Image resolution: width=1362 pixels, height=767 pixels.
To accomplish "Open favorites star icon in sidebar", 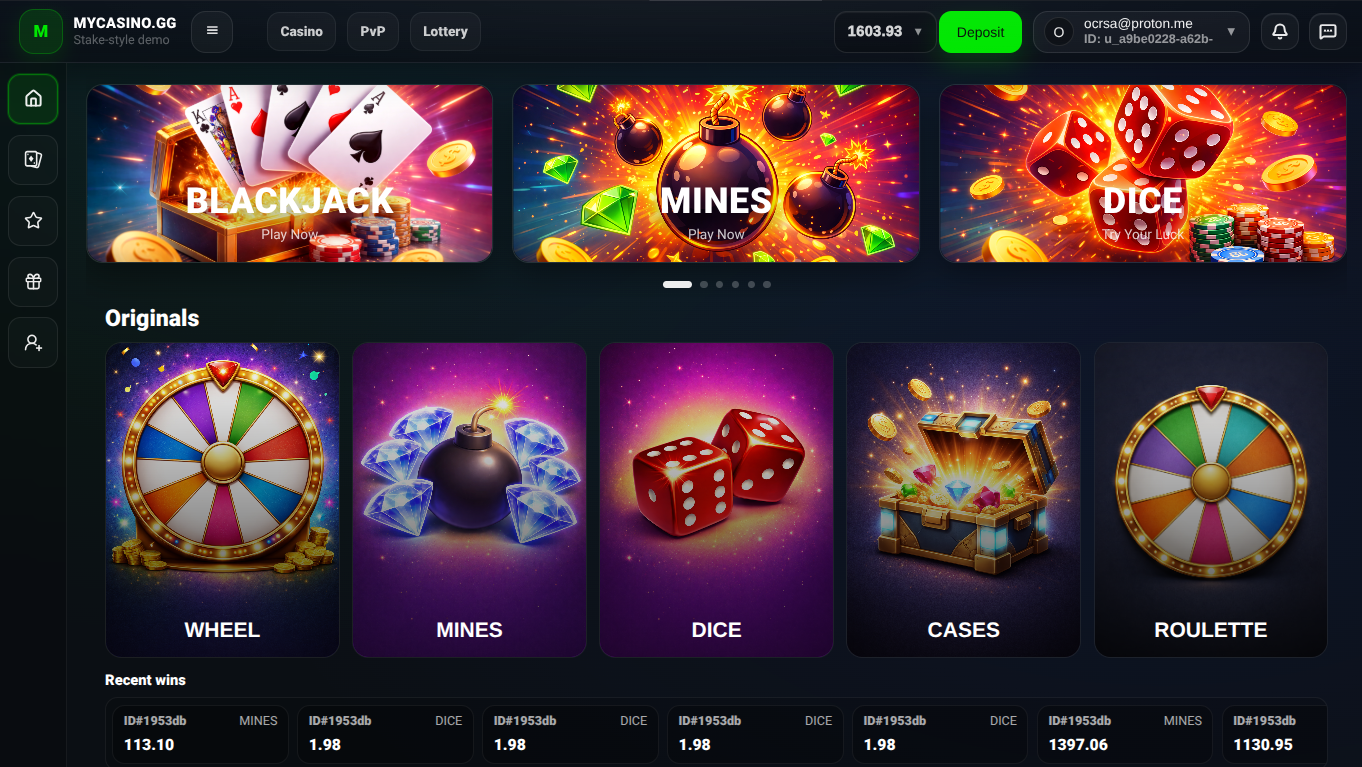I will click(x=33, y=221).
